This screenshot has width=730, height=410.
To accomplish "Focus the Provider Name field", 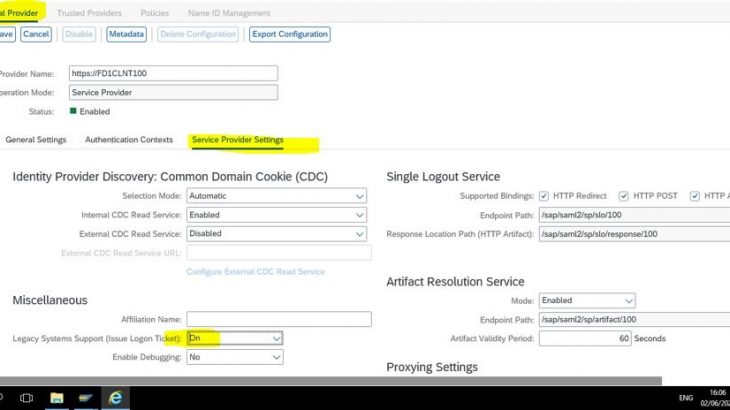I will click(173, 74).
